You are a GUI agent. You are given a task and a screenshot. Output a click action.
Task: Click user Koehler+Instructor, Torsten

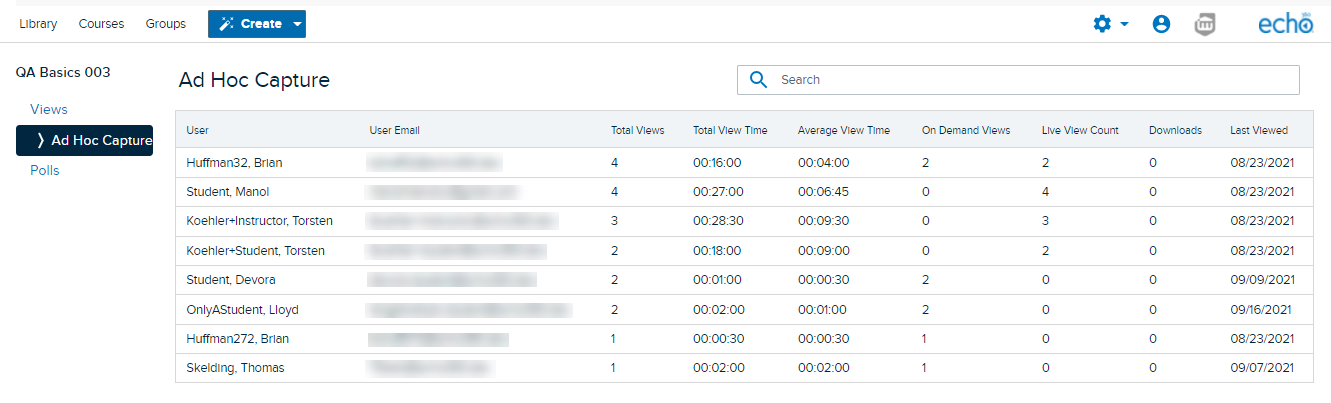click(259, 221)
